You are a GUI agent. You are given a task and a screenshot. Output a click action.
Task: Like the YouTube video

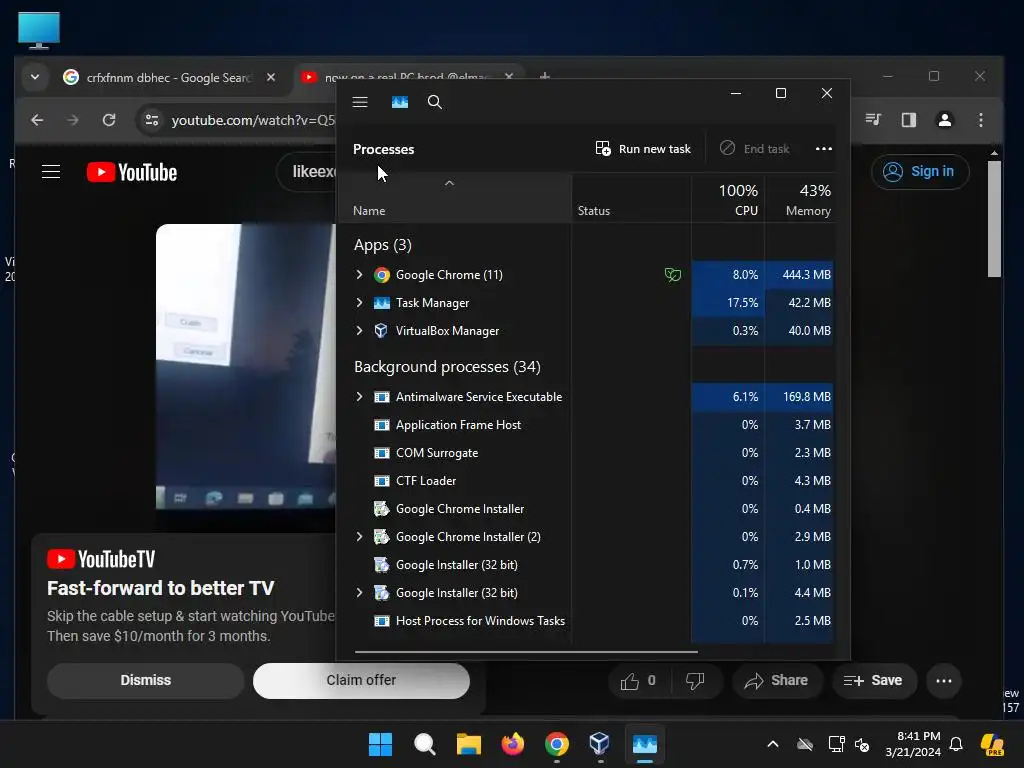637,681
